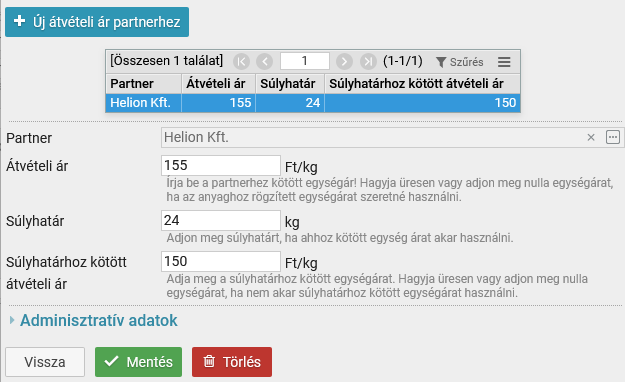Open the Szűrés filter
Image resolution: width=625 pixels, height=382 pixels.
coord(460,62)
